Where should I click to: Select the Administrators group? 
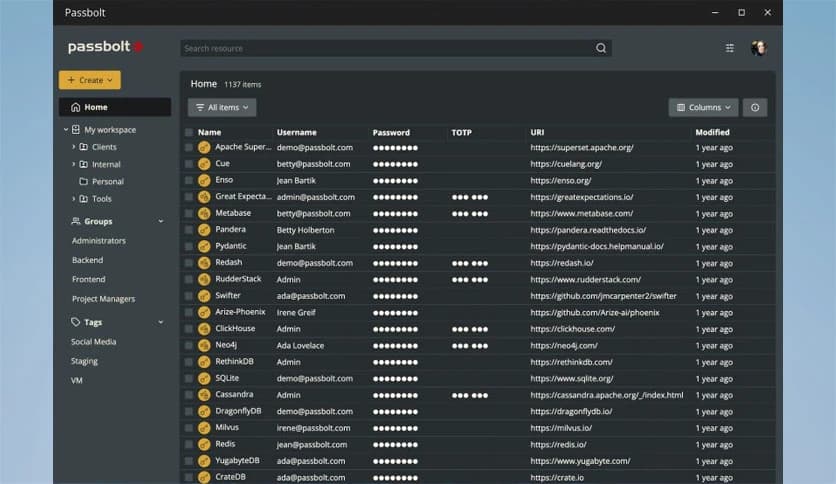(99, 241)
